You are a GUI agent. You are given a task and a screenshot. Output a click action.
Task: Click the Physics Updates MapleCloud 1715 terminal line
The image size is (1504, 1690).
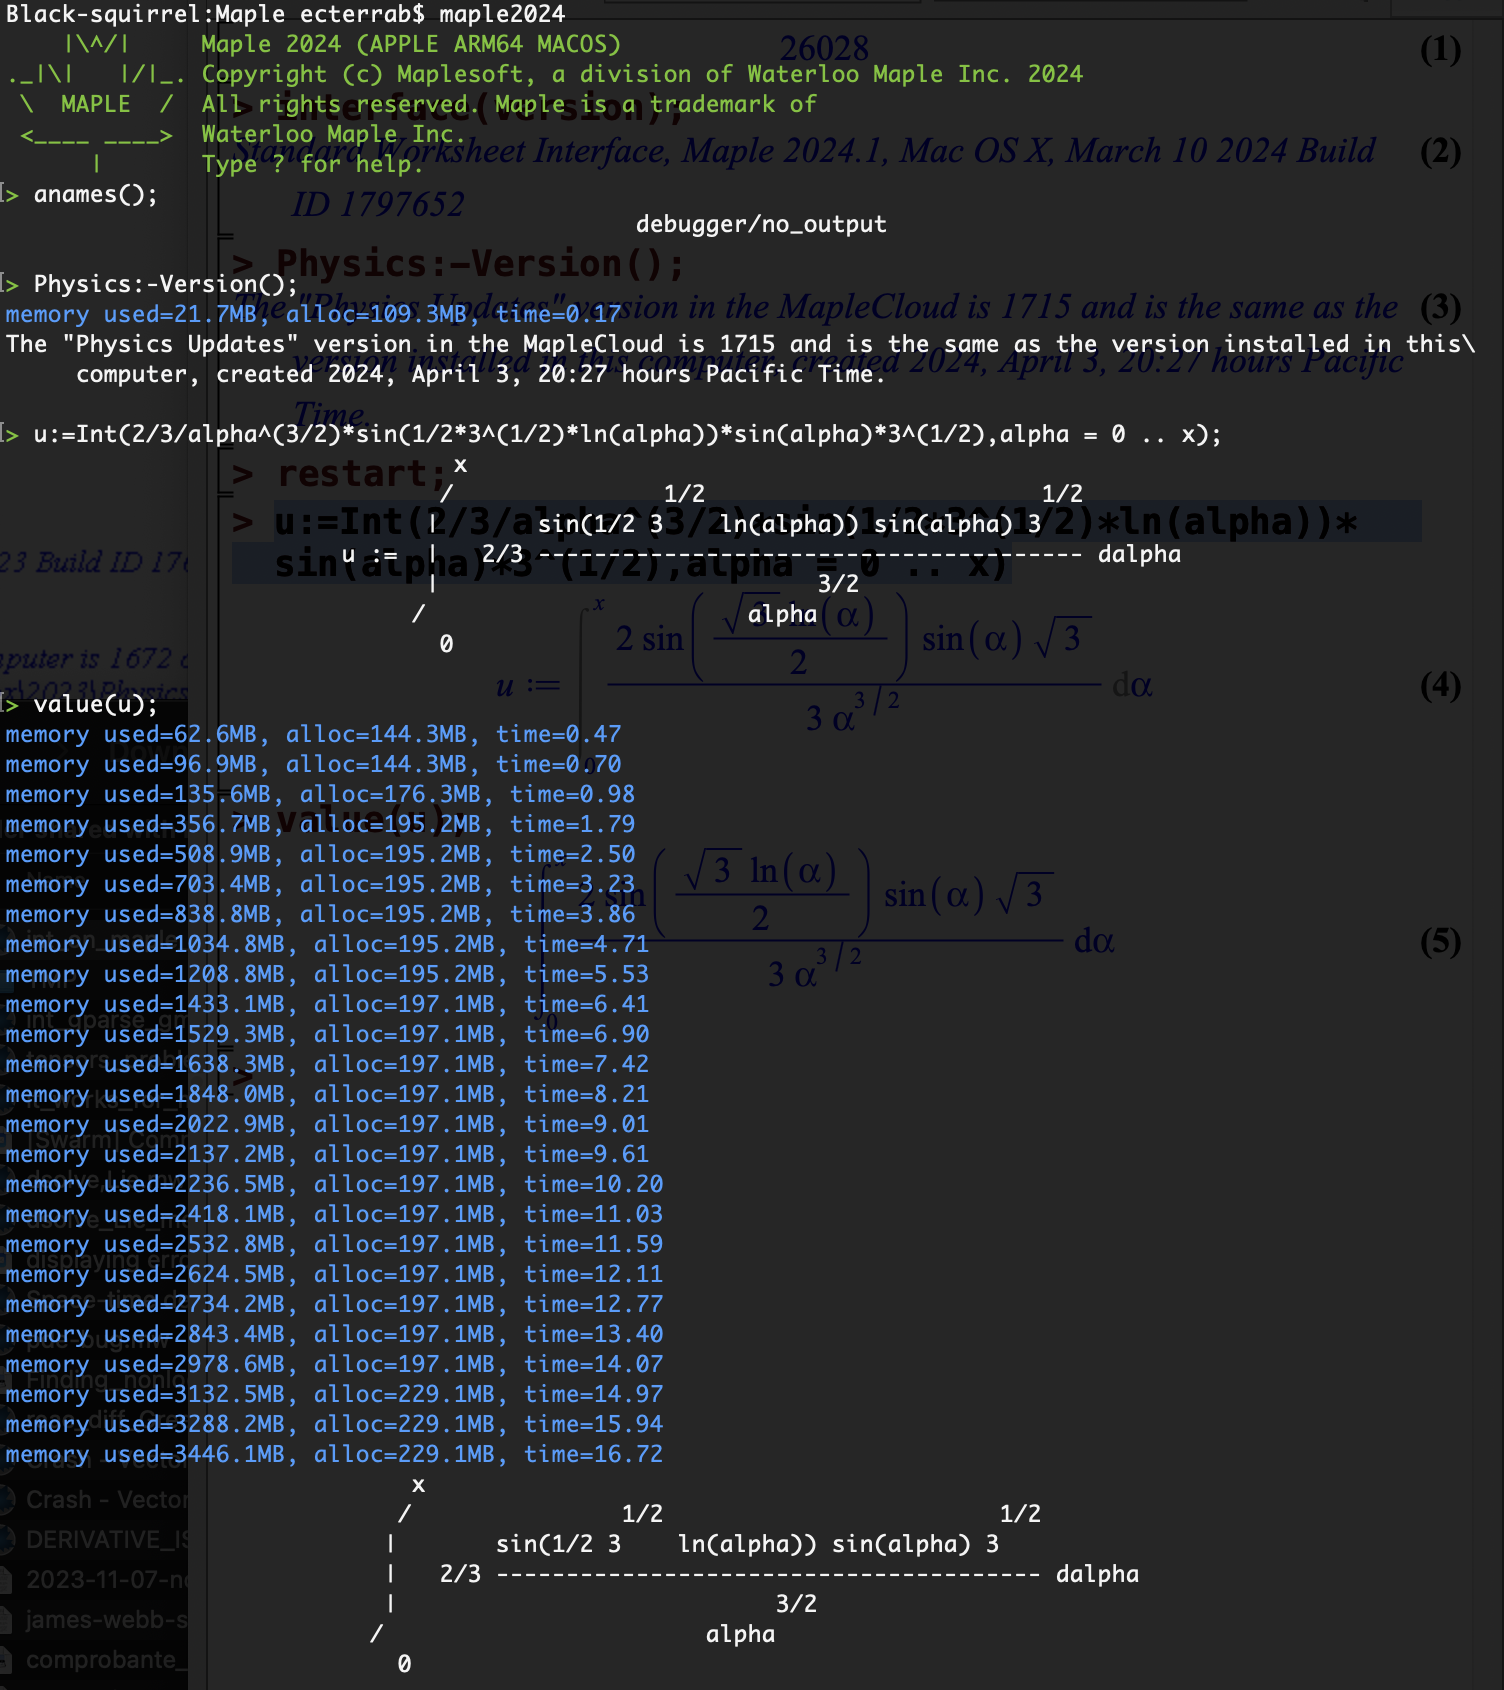[x=740, y=344]
